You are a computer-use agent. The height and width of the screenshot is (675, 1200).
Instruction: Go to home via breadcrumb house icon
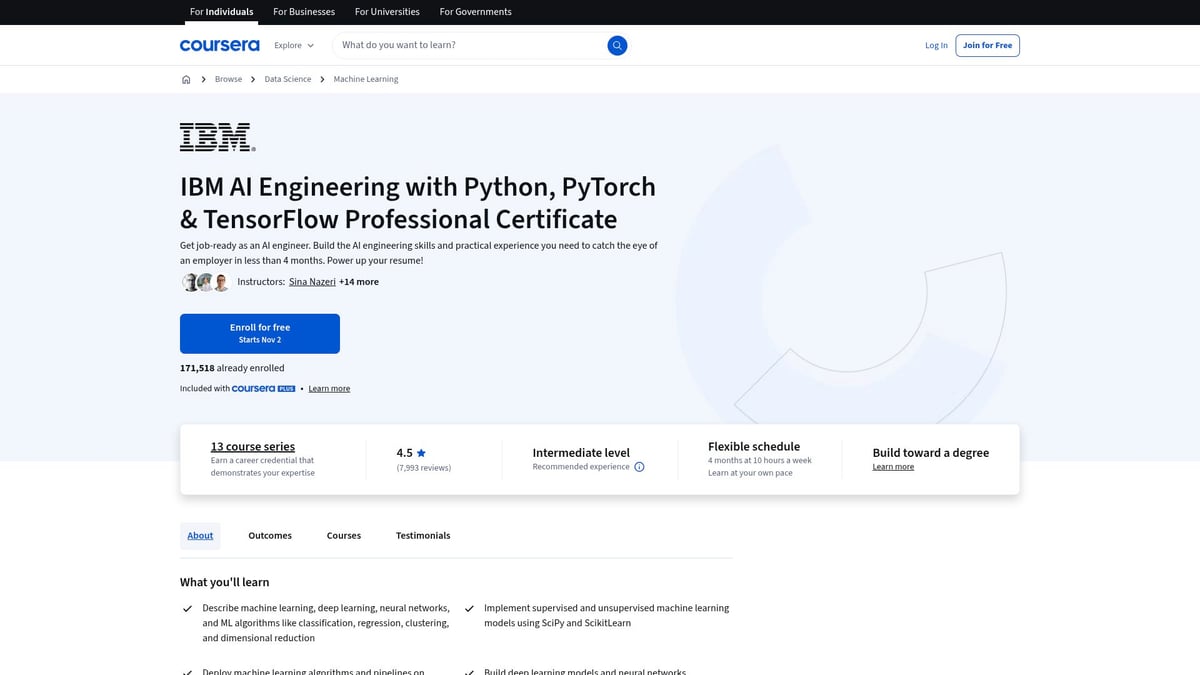[186, 79]
